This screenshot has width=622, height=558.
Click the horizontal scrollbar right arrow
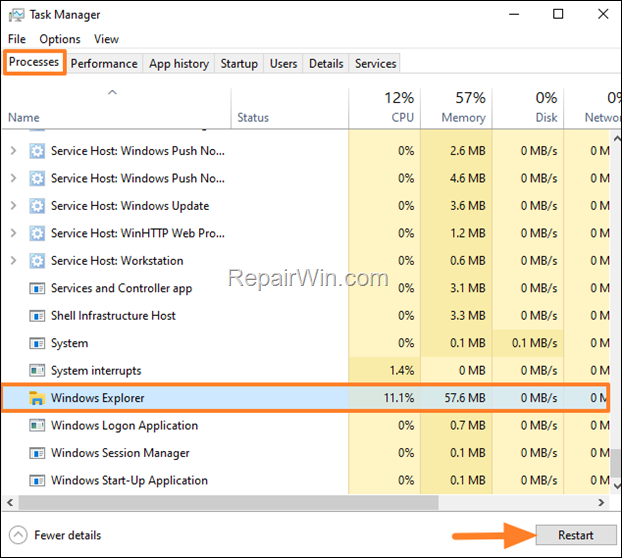click(601, 502)
